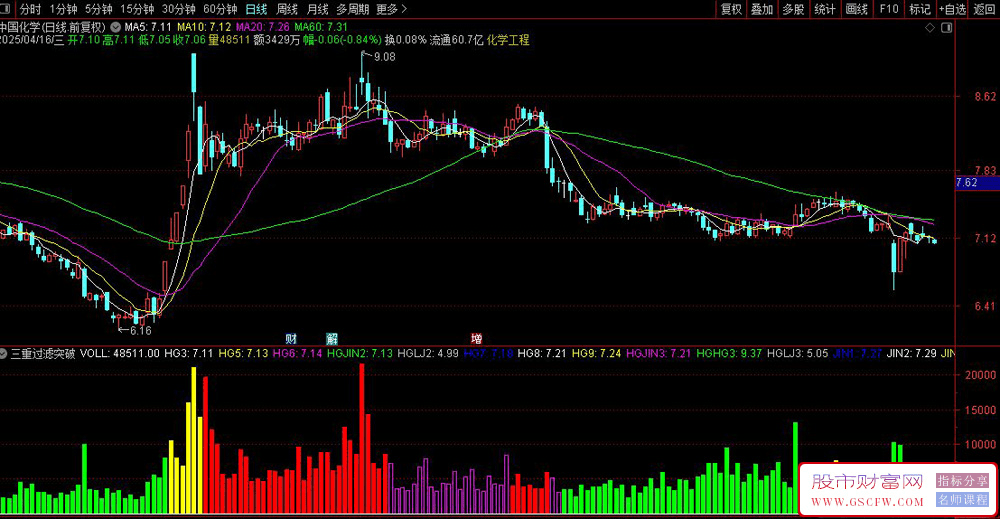
Task: Open the 统计 statistics tool
Action: click(825, 9)
